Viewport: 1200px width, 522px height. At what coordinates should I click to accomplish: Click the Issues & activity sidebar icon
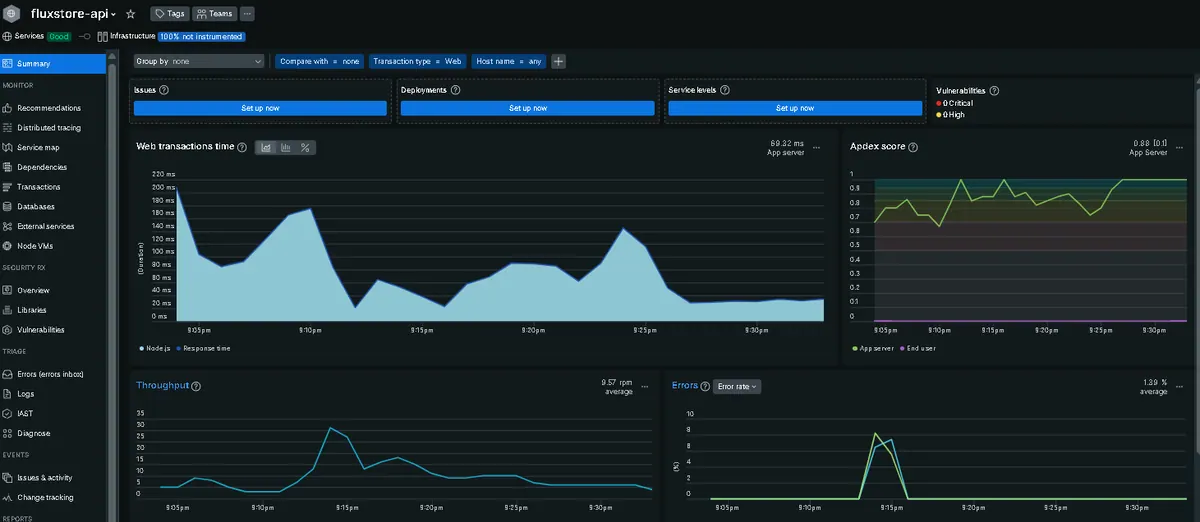8,478
